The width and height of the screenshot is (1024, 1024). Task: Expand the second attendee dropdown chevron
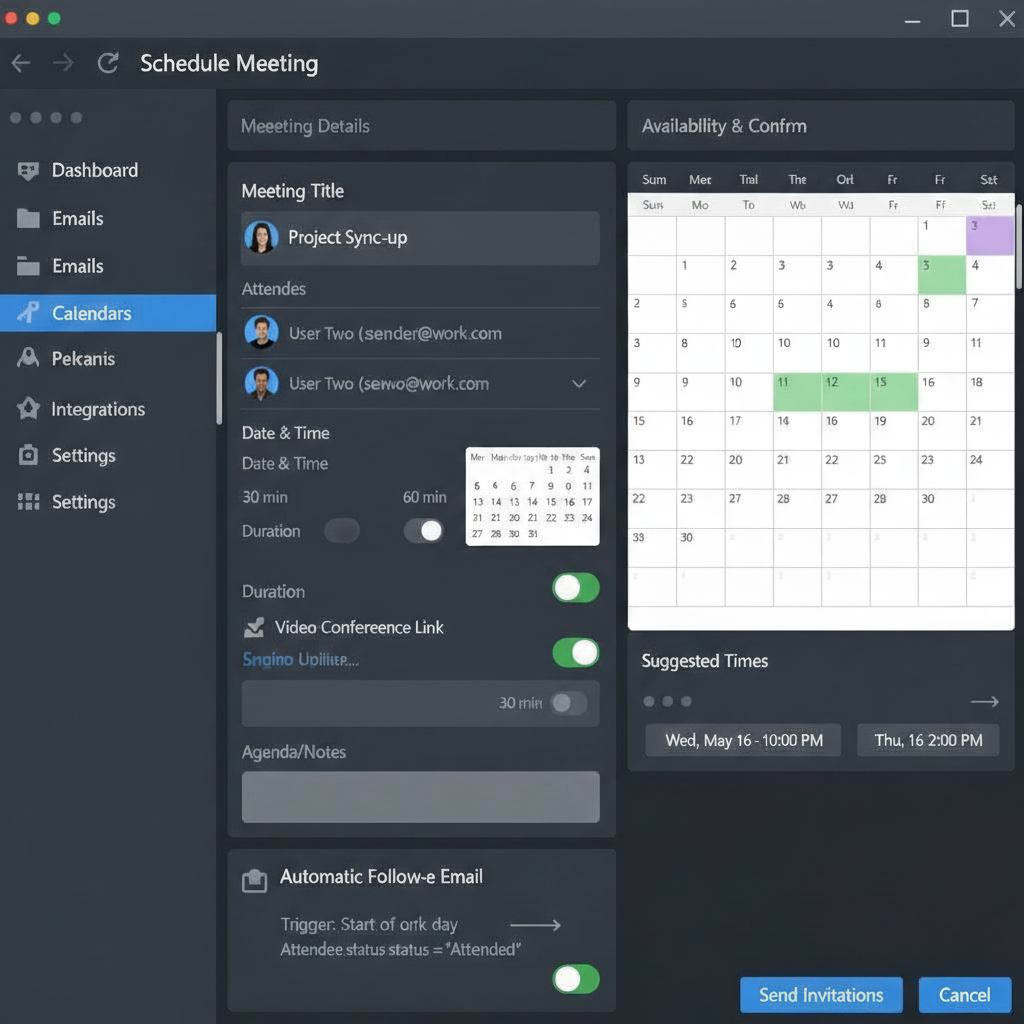578,384
